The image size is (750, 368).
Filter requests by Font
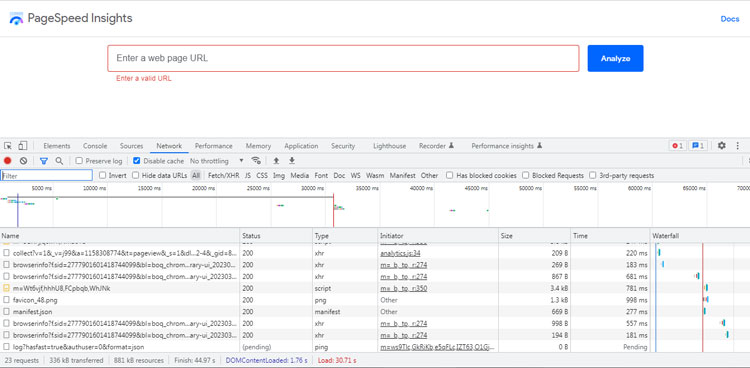[321, 176]
